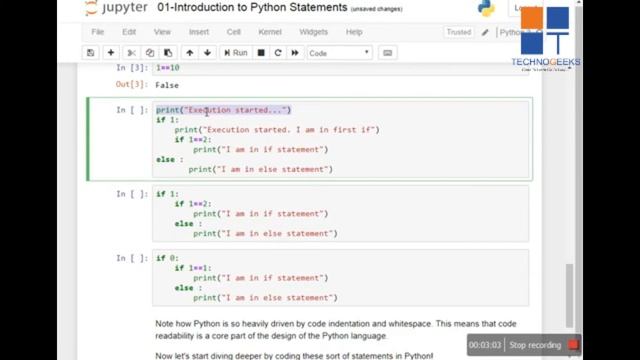Rename notebook via title text
The image size is (640, 360).
[x=252, y=7]
